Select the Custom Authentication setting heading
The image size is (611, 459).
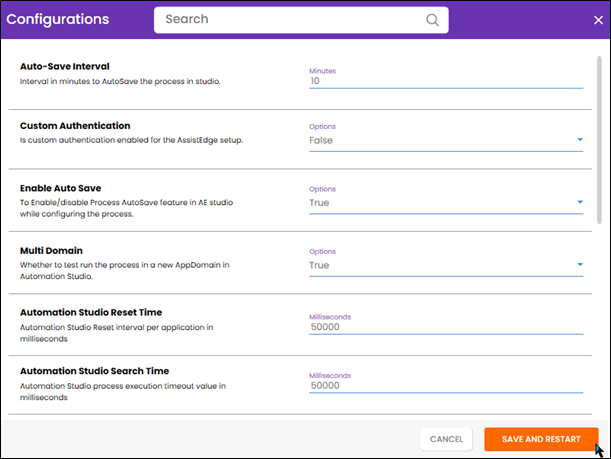click(x=75, y=126)
